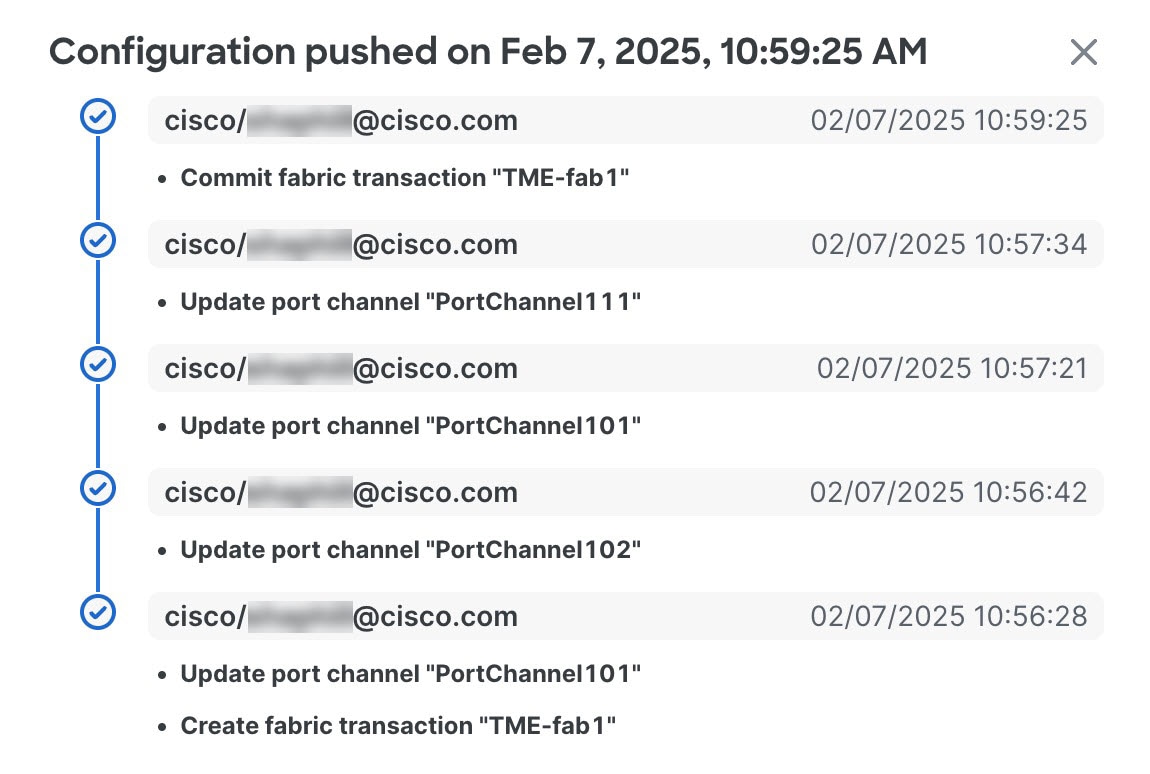Select the checkmark icon beside the 10:57:21 entry
The width and height of the screenshot is (1150, 774).
[98, 364]
